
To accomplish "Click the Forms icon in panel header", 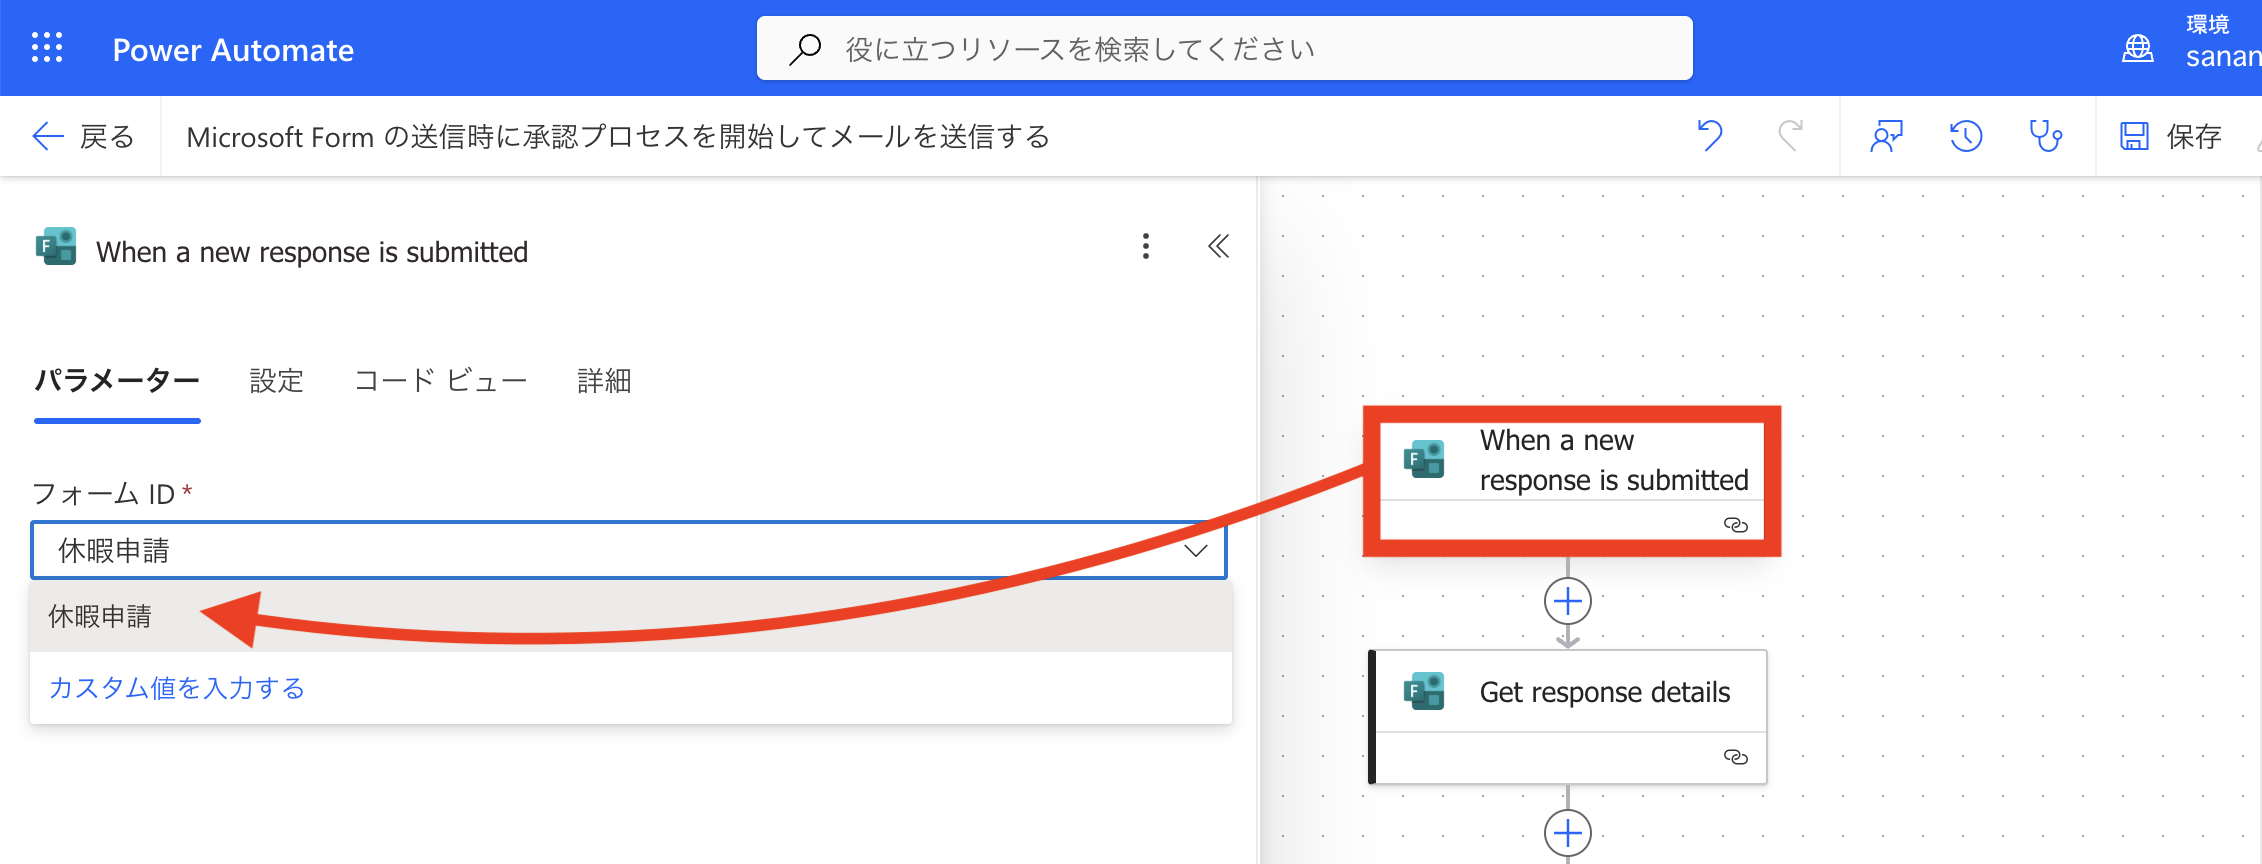I will pos(56,246).
